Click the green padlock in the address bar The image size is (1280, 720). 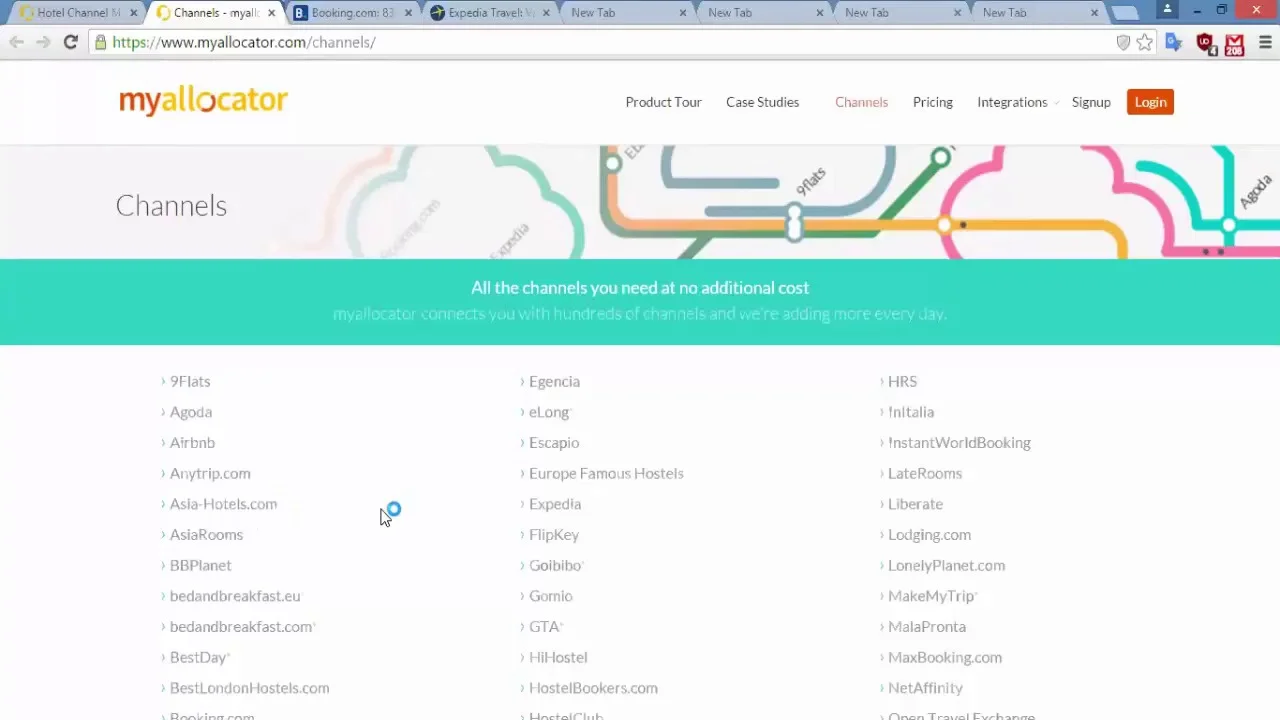pos(100,42)
